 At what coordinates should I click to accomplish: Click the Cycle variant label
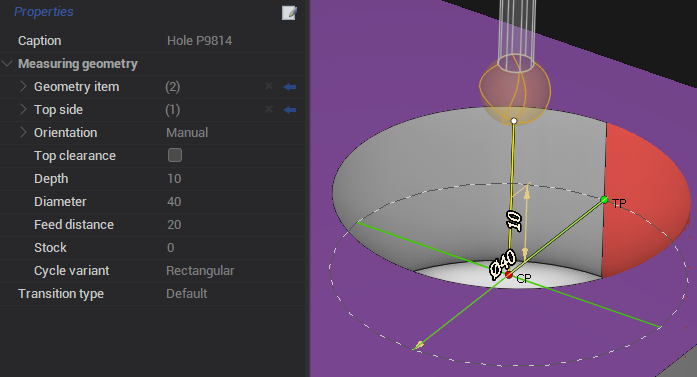pyautogui.click(x=72, y=271)
